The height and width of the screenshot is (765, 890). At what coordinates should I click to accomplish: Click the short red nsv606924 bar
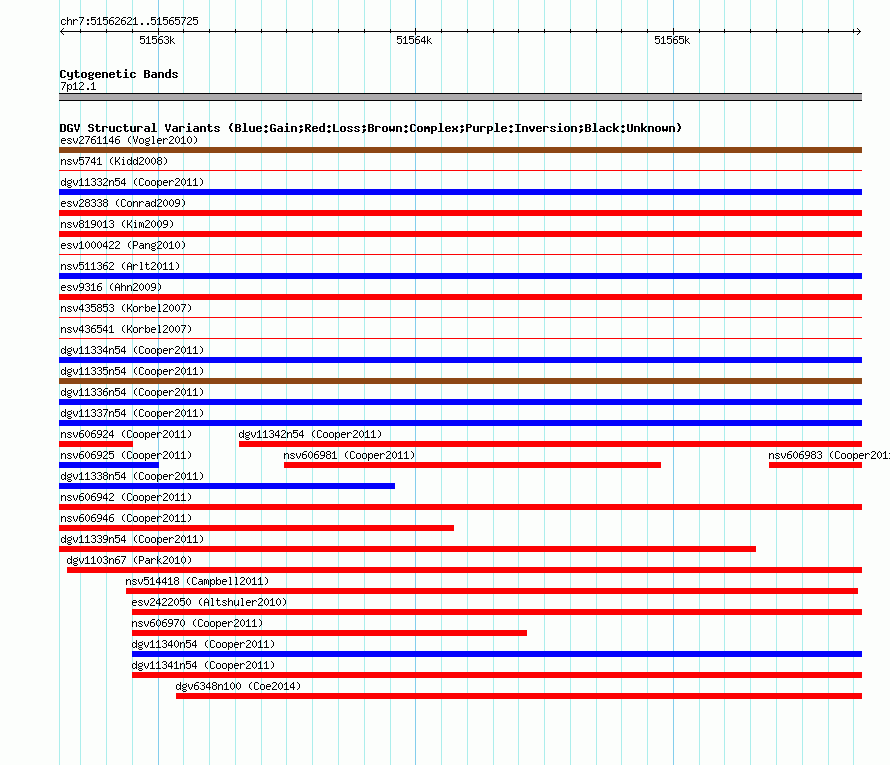click(96, 444)
